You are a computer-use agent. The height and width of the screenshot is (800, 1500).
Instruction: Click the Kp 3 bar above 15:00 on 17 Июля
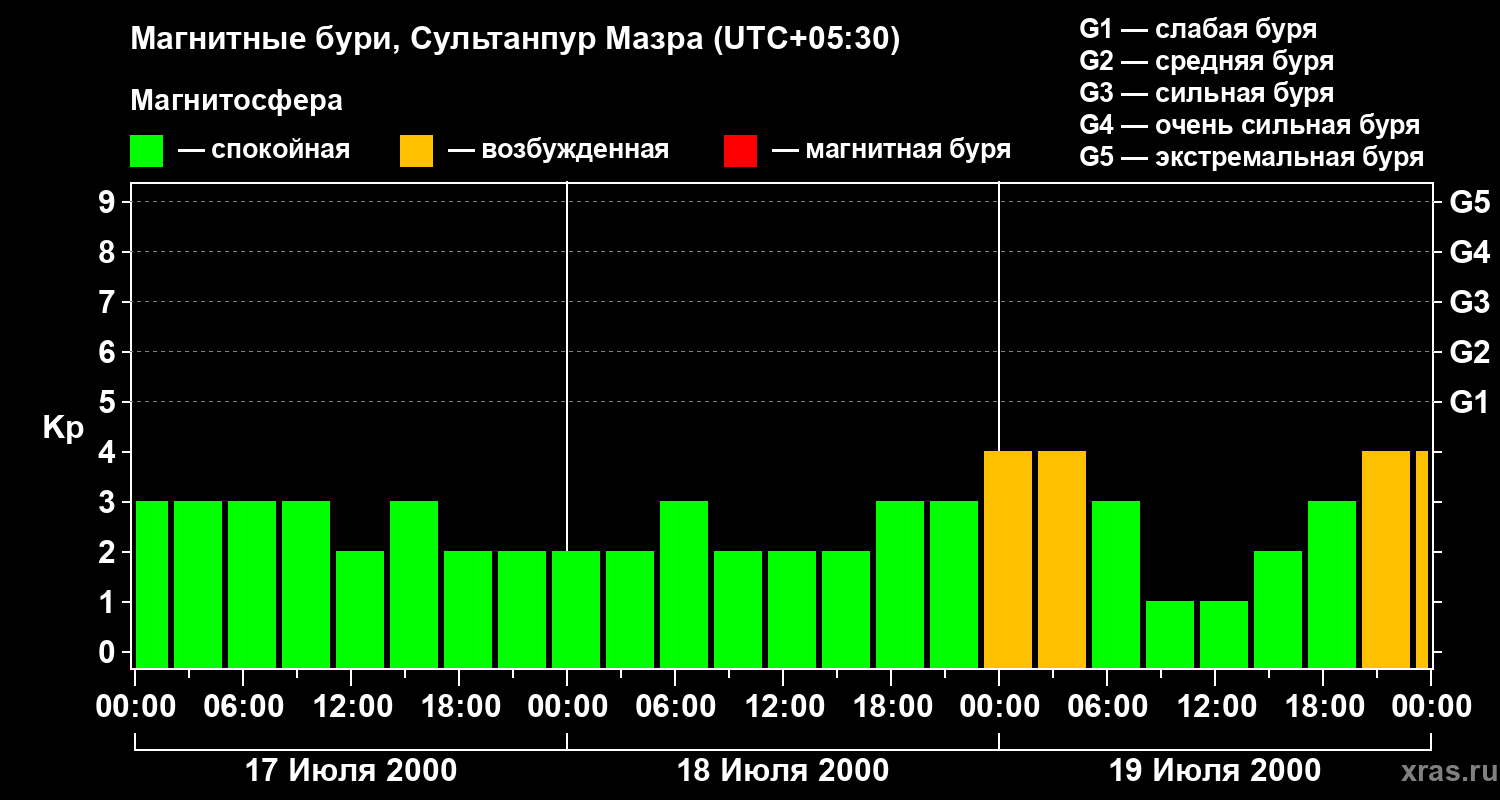414,585
